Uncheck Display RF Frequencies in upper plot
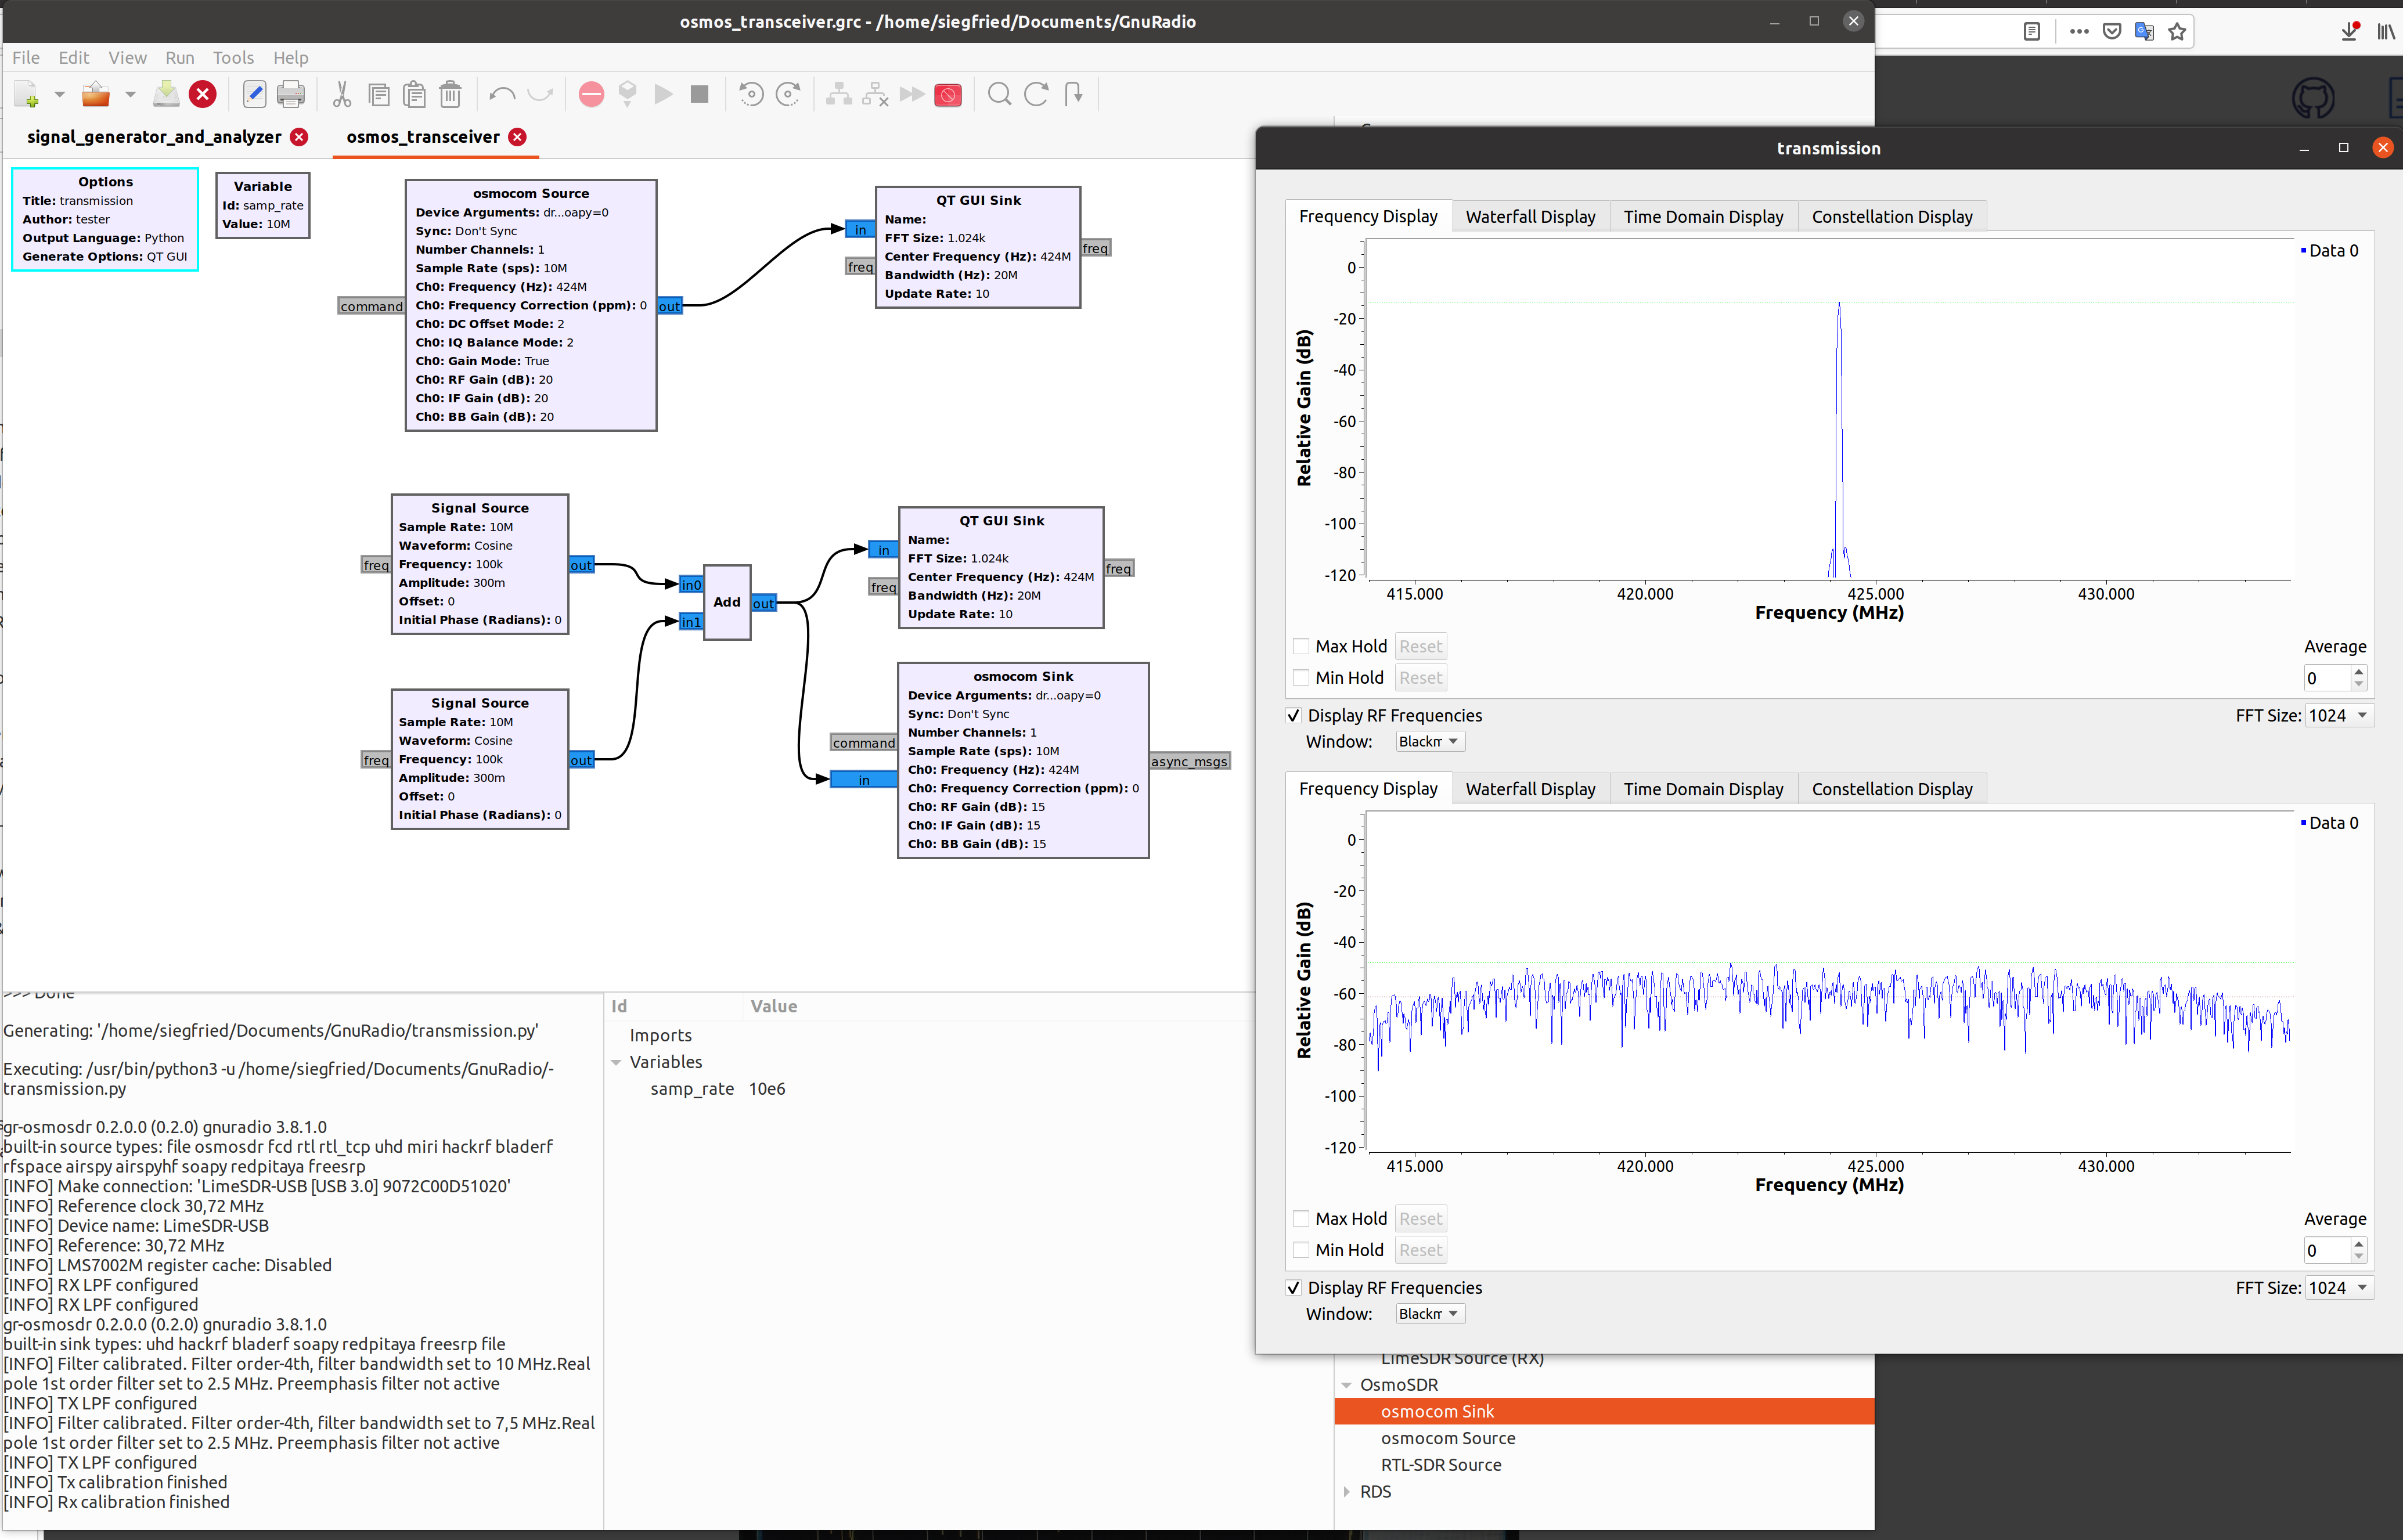Image resolution: width=2403 pixels, height=1540 pixels. [1294, 716]
